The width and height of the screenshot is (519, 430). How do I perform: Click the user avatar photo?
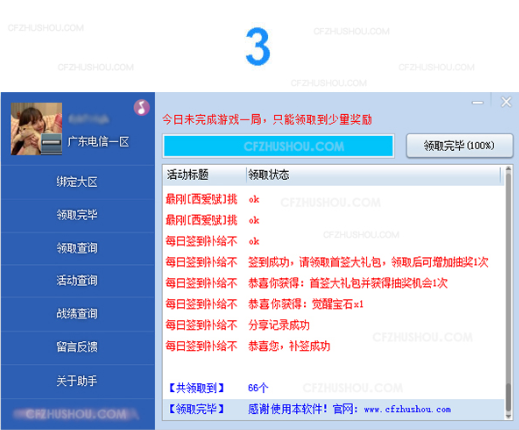tap(36, 129)
